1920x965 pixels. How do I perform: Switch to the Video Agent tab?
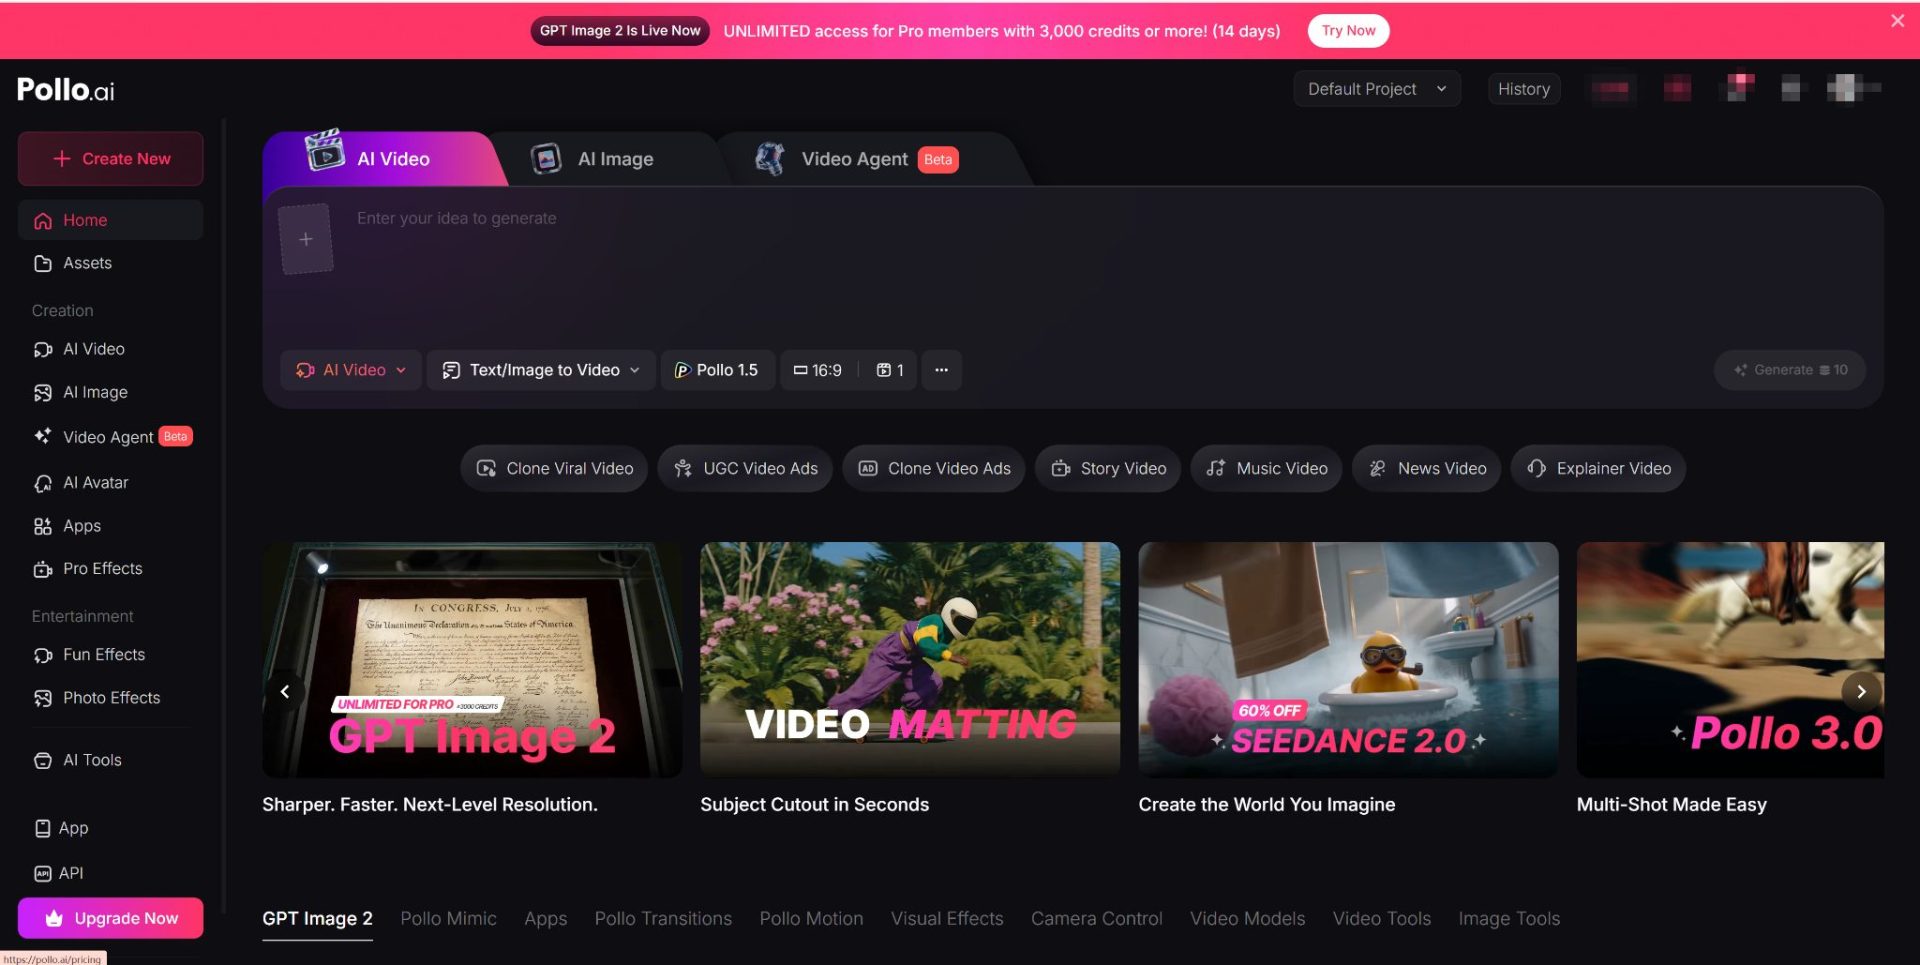click(x=854, y=159)
